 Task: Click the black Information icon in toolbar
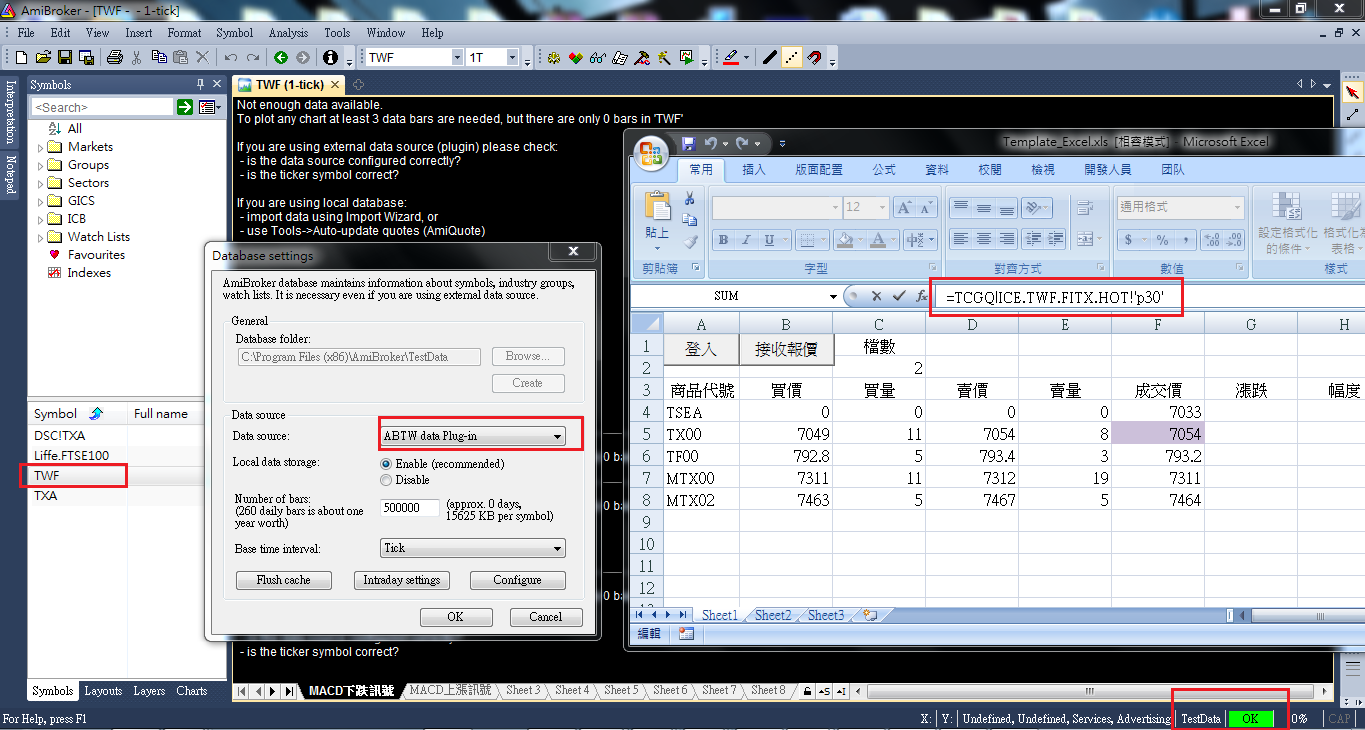click(x=330, y=58)
